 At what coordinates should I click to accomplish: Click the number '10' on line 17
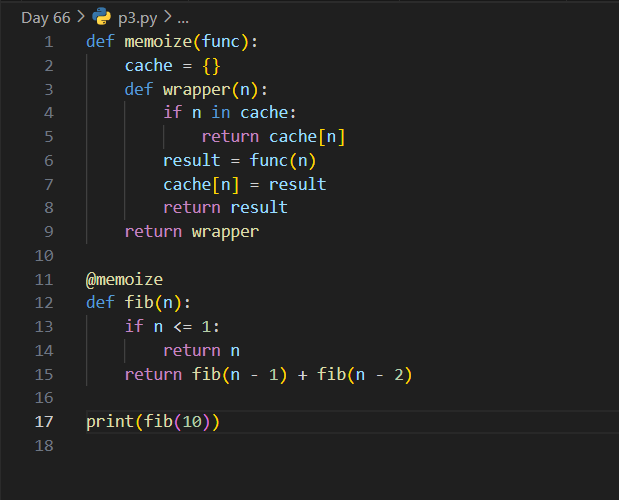(192, 422)
